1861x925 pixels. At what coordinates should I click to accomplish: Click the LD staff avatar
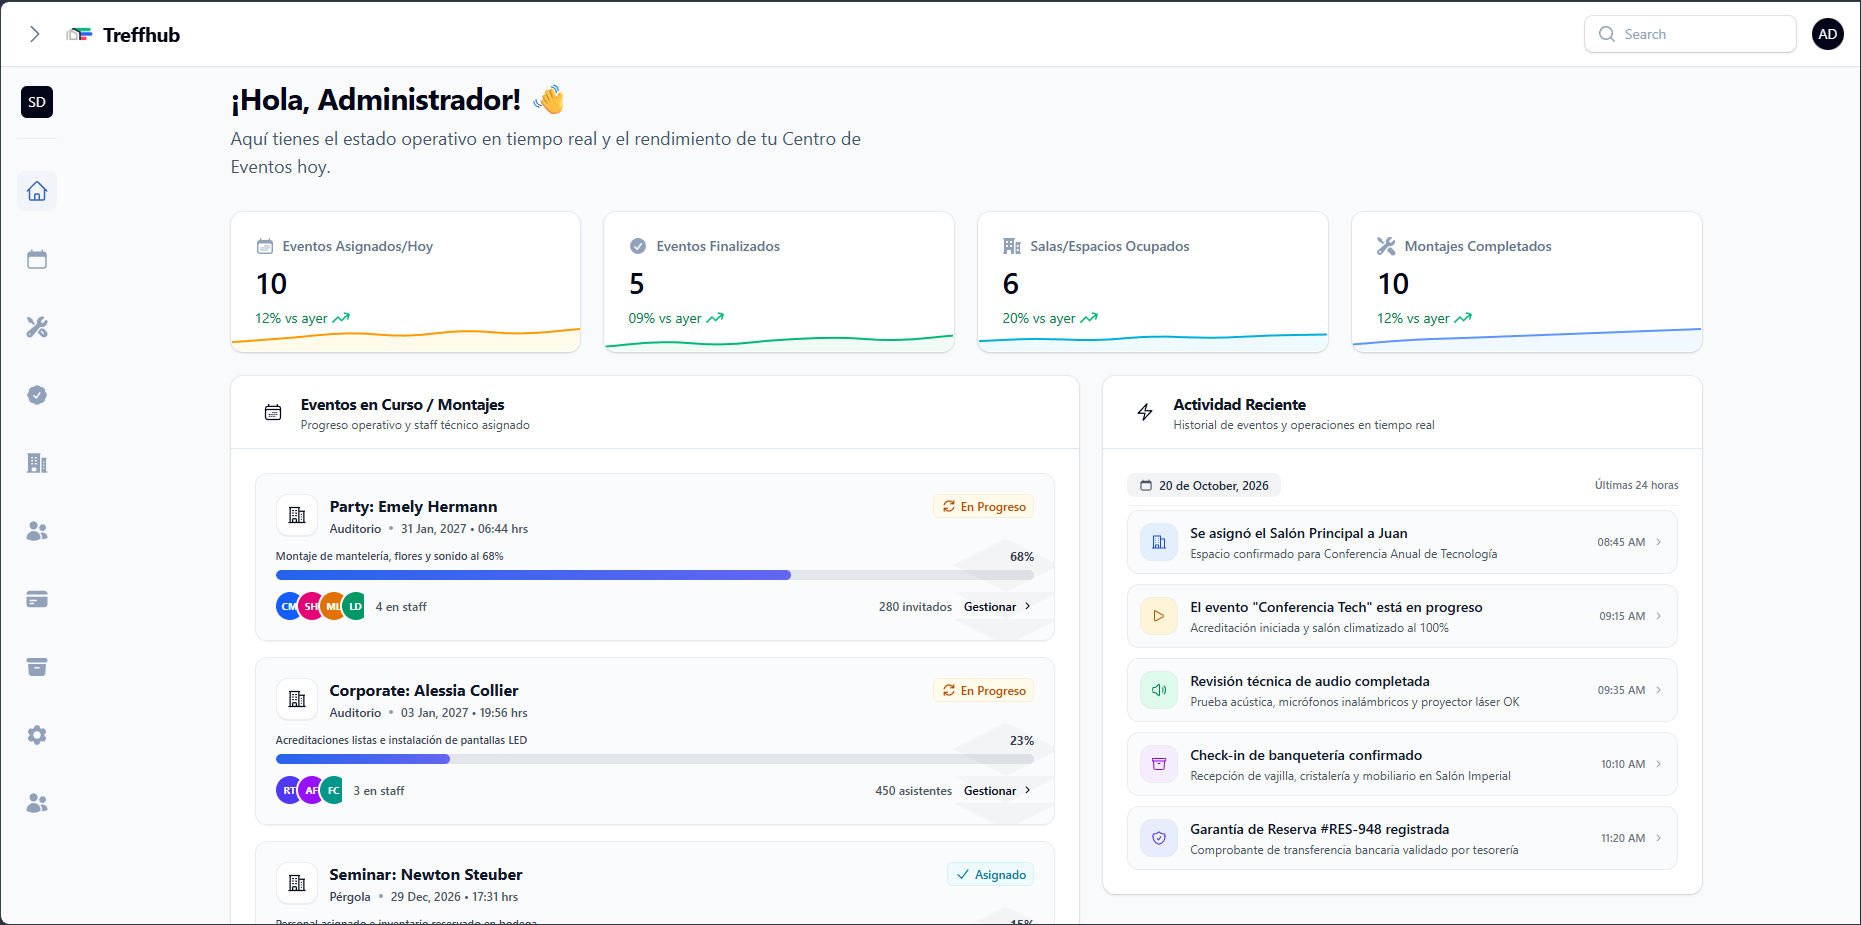point(355,606)
